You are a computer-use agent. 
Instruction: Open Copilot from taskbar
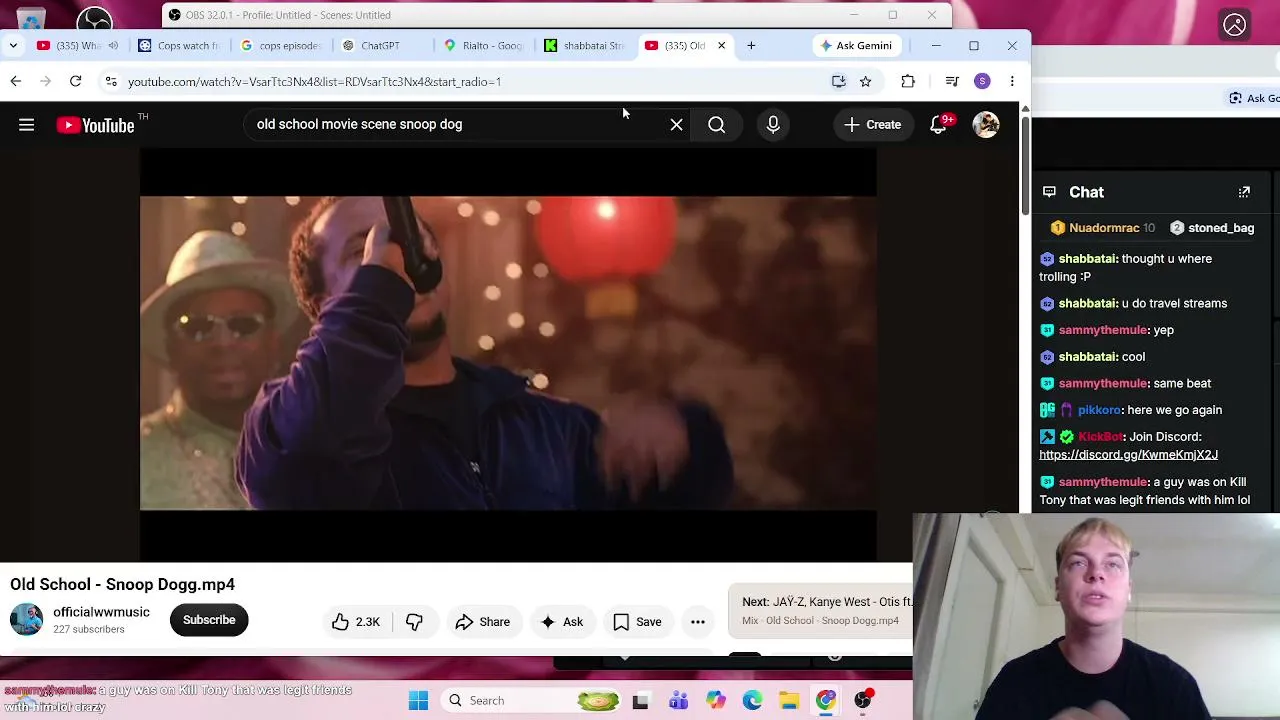click(716, 701)
